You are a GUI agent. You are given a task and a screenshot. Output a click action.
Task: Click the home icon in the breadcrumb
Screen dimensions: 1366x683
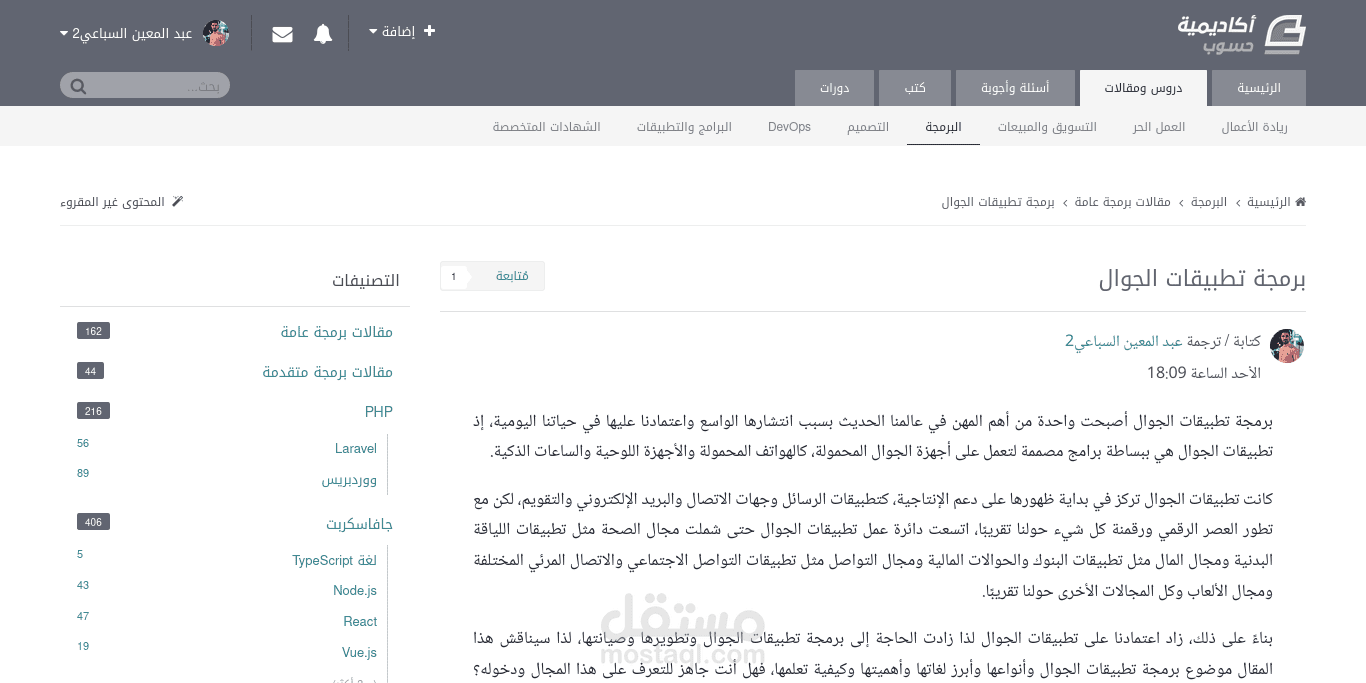[1300, 202]
